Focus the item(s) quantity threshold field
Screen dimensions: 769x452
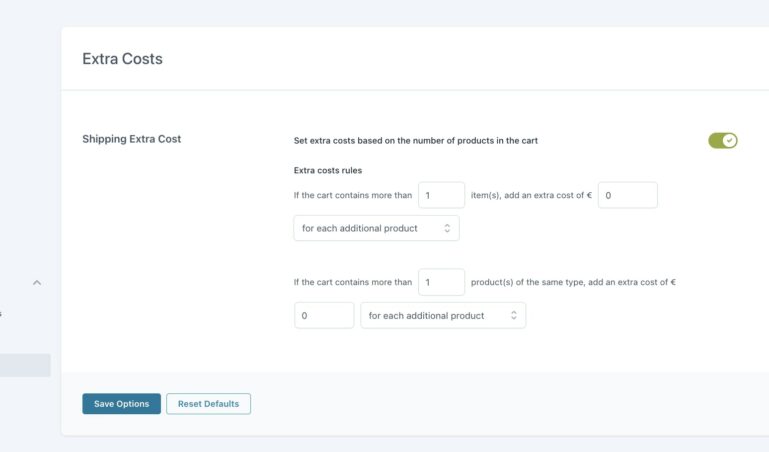(441, 195)
